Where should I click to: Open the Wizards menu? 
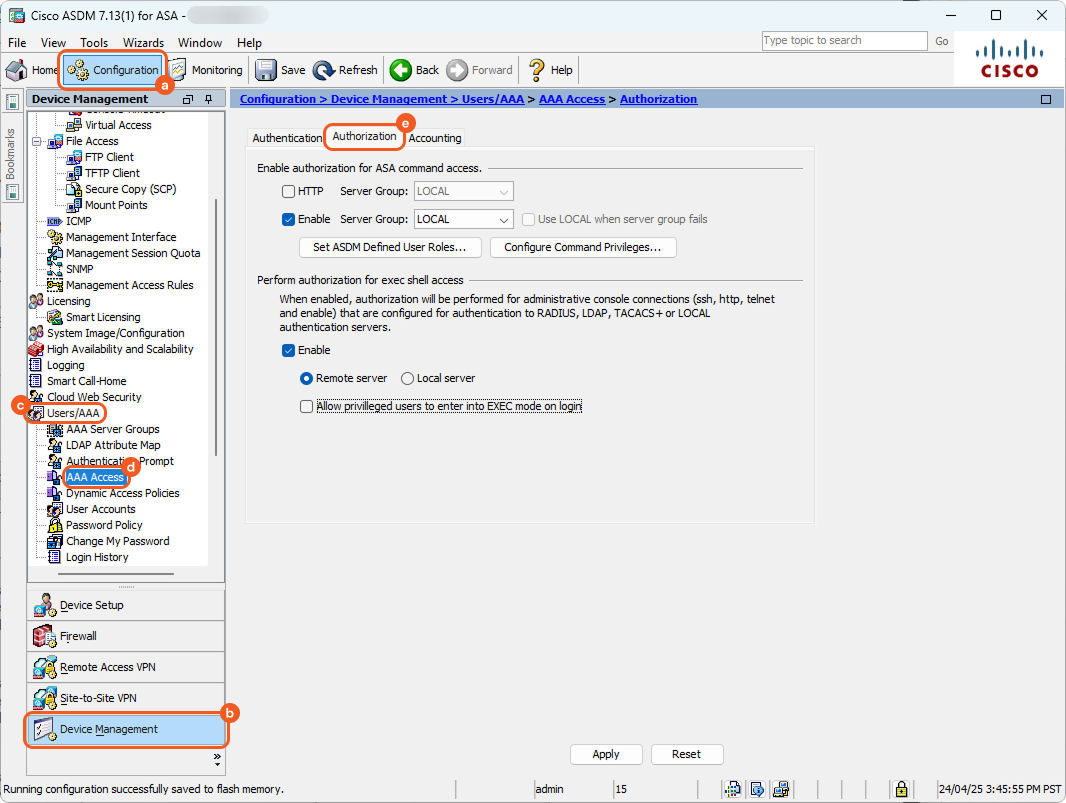143,43
